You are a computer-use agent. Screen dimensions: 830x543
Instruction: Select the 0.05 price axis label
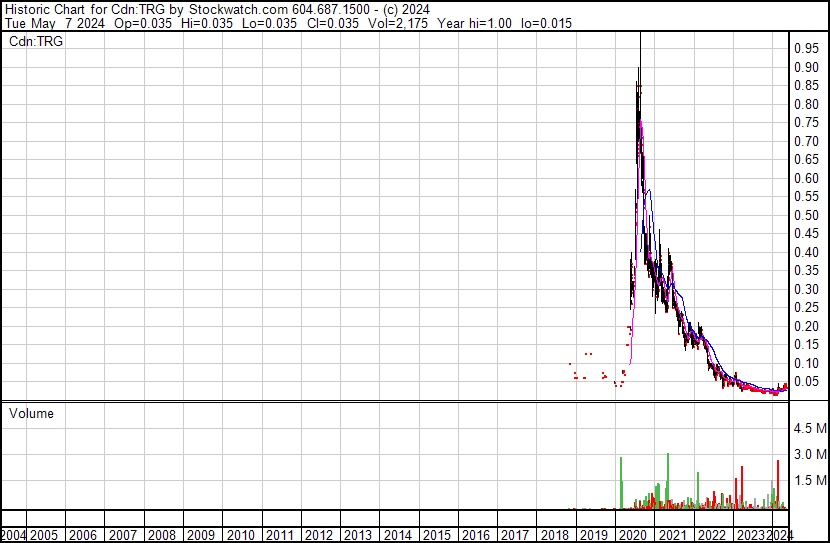click(807, 382)
